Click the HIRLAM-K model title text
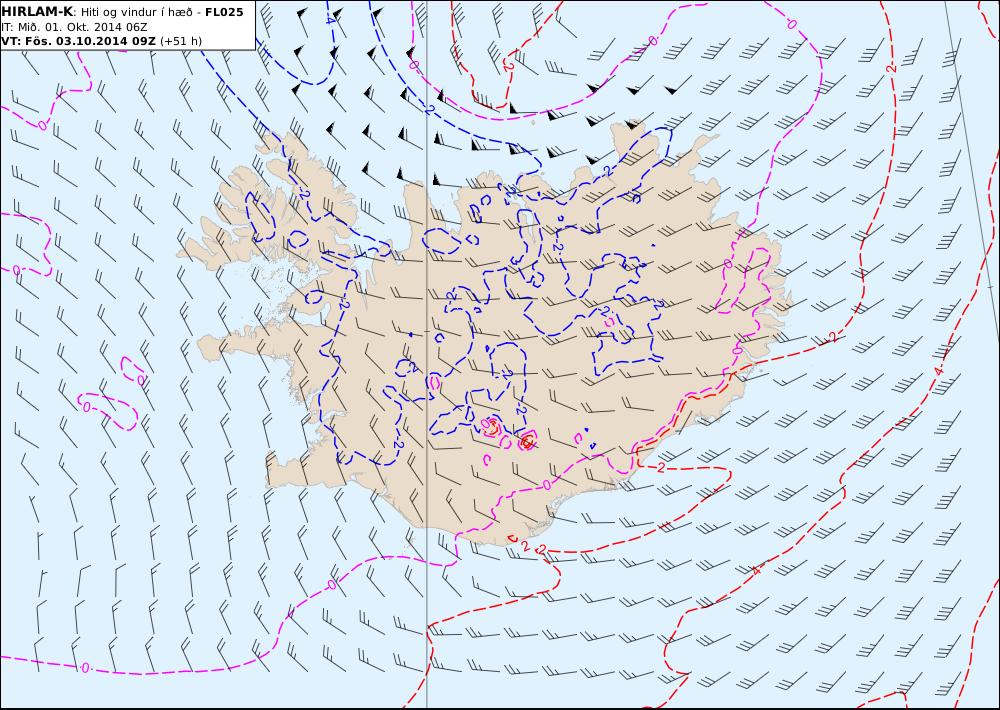 tap(38, 12)
